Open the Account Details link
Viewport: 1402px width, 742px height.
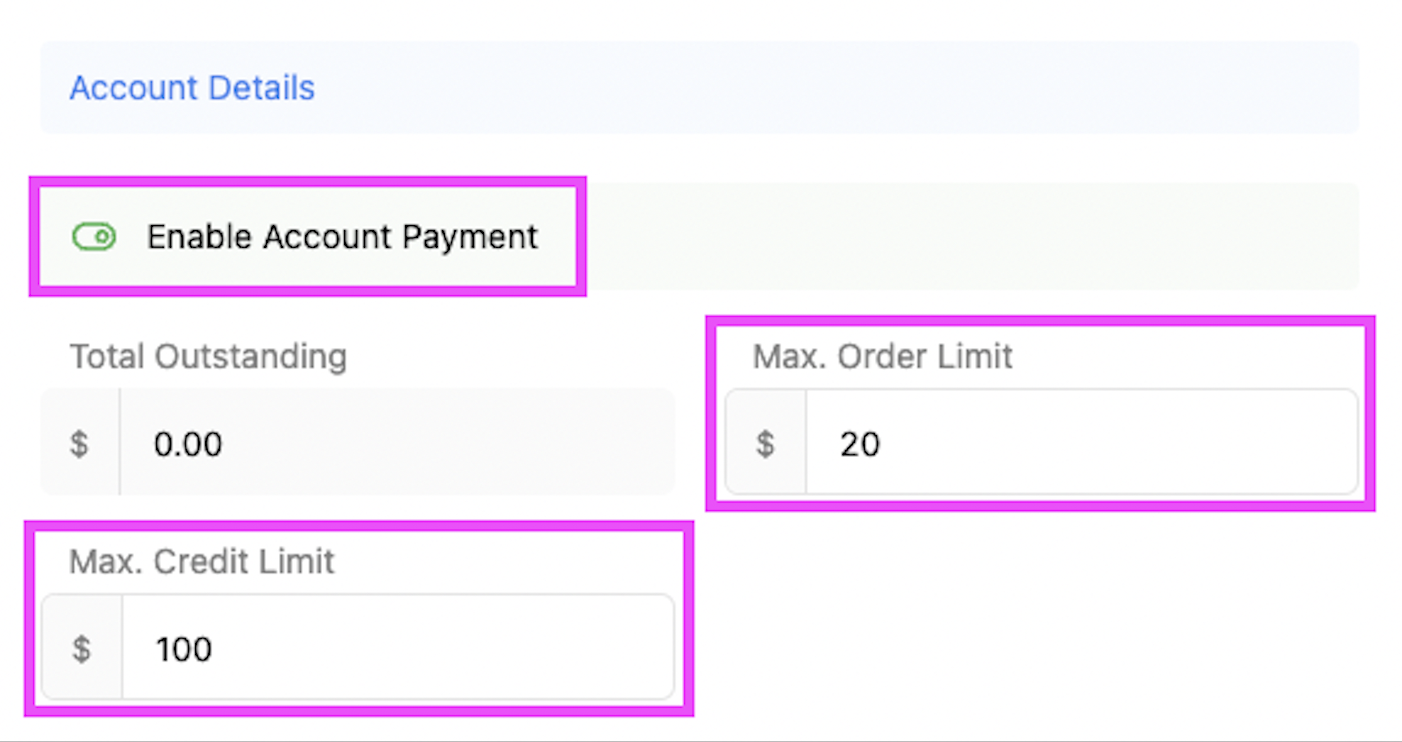[x=192, y=88]
